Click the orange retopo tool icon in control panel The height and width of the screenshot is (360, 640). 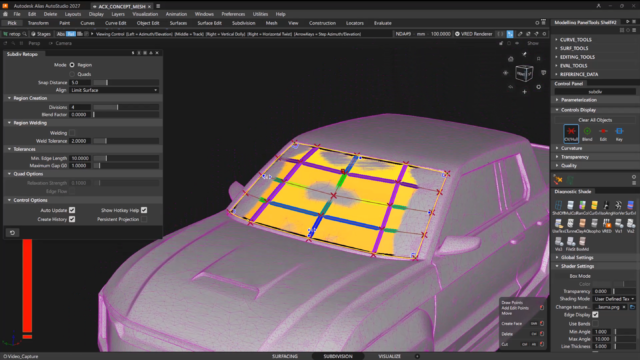pos(558,180)
